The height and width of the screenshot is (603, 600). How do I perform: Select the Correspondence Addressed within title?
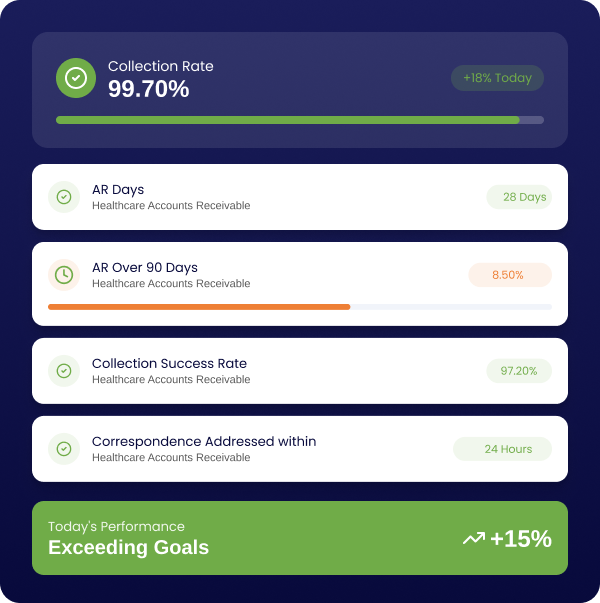coord(204,441)
